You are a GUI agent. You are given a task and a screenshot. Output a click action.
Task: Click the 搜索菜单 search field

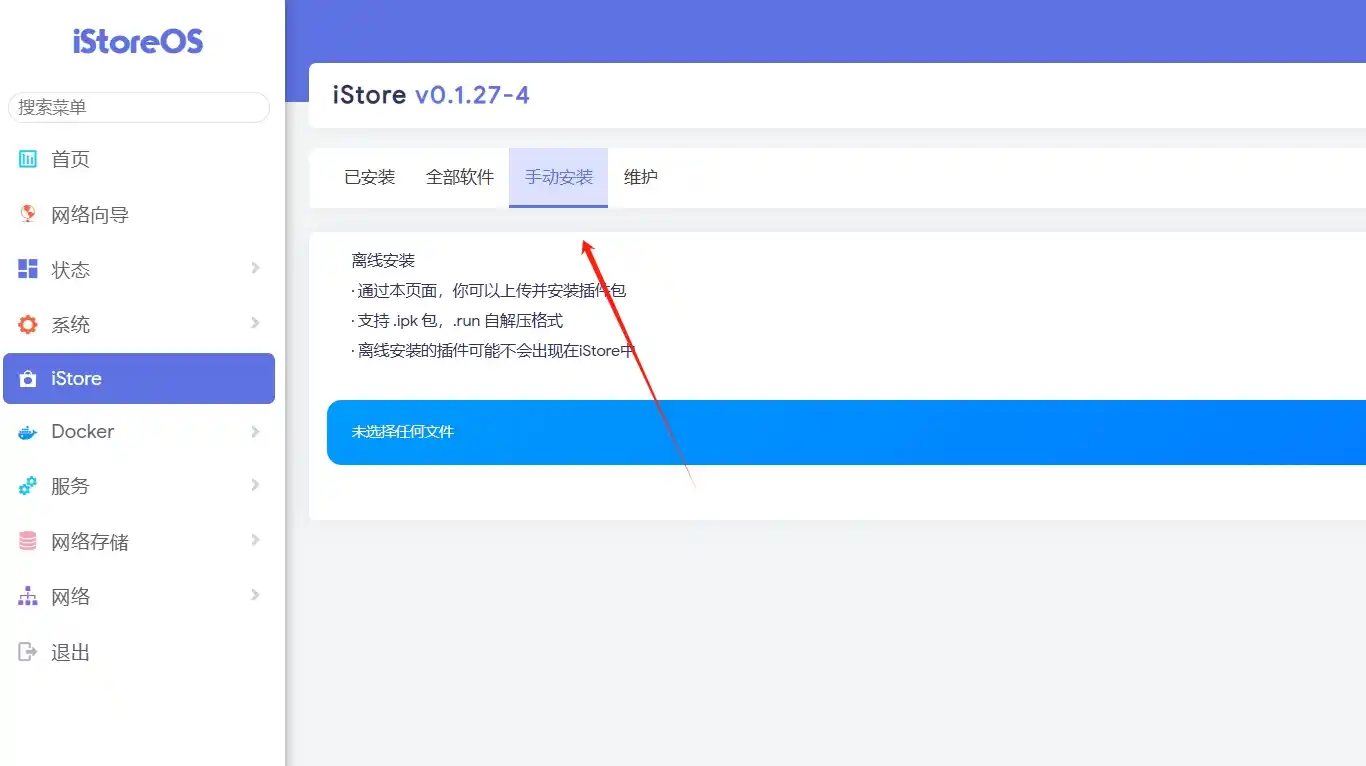139,107
